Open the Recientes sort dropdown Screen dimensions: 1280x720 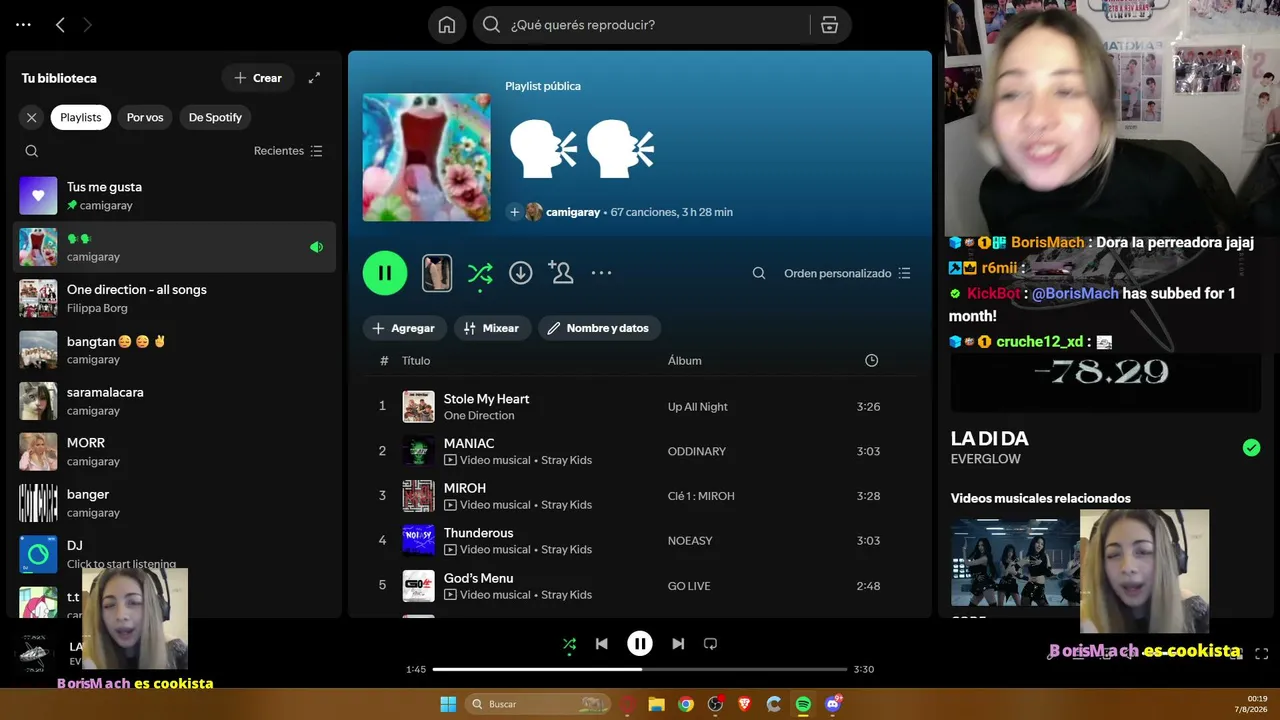click(288, 151)
